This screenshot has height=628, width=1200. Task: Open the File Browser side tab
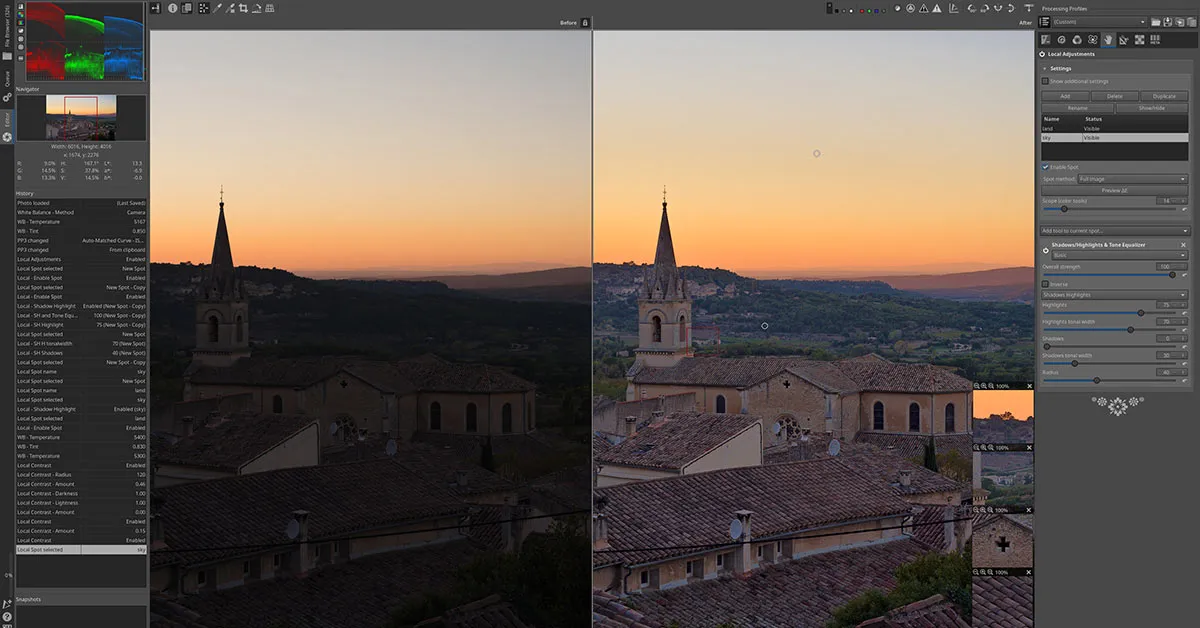[7, 32]
